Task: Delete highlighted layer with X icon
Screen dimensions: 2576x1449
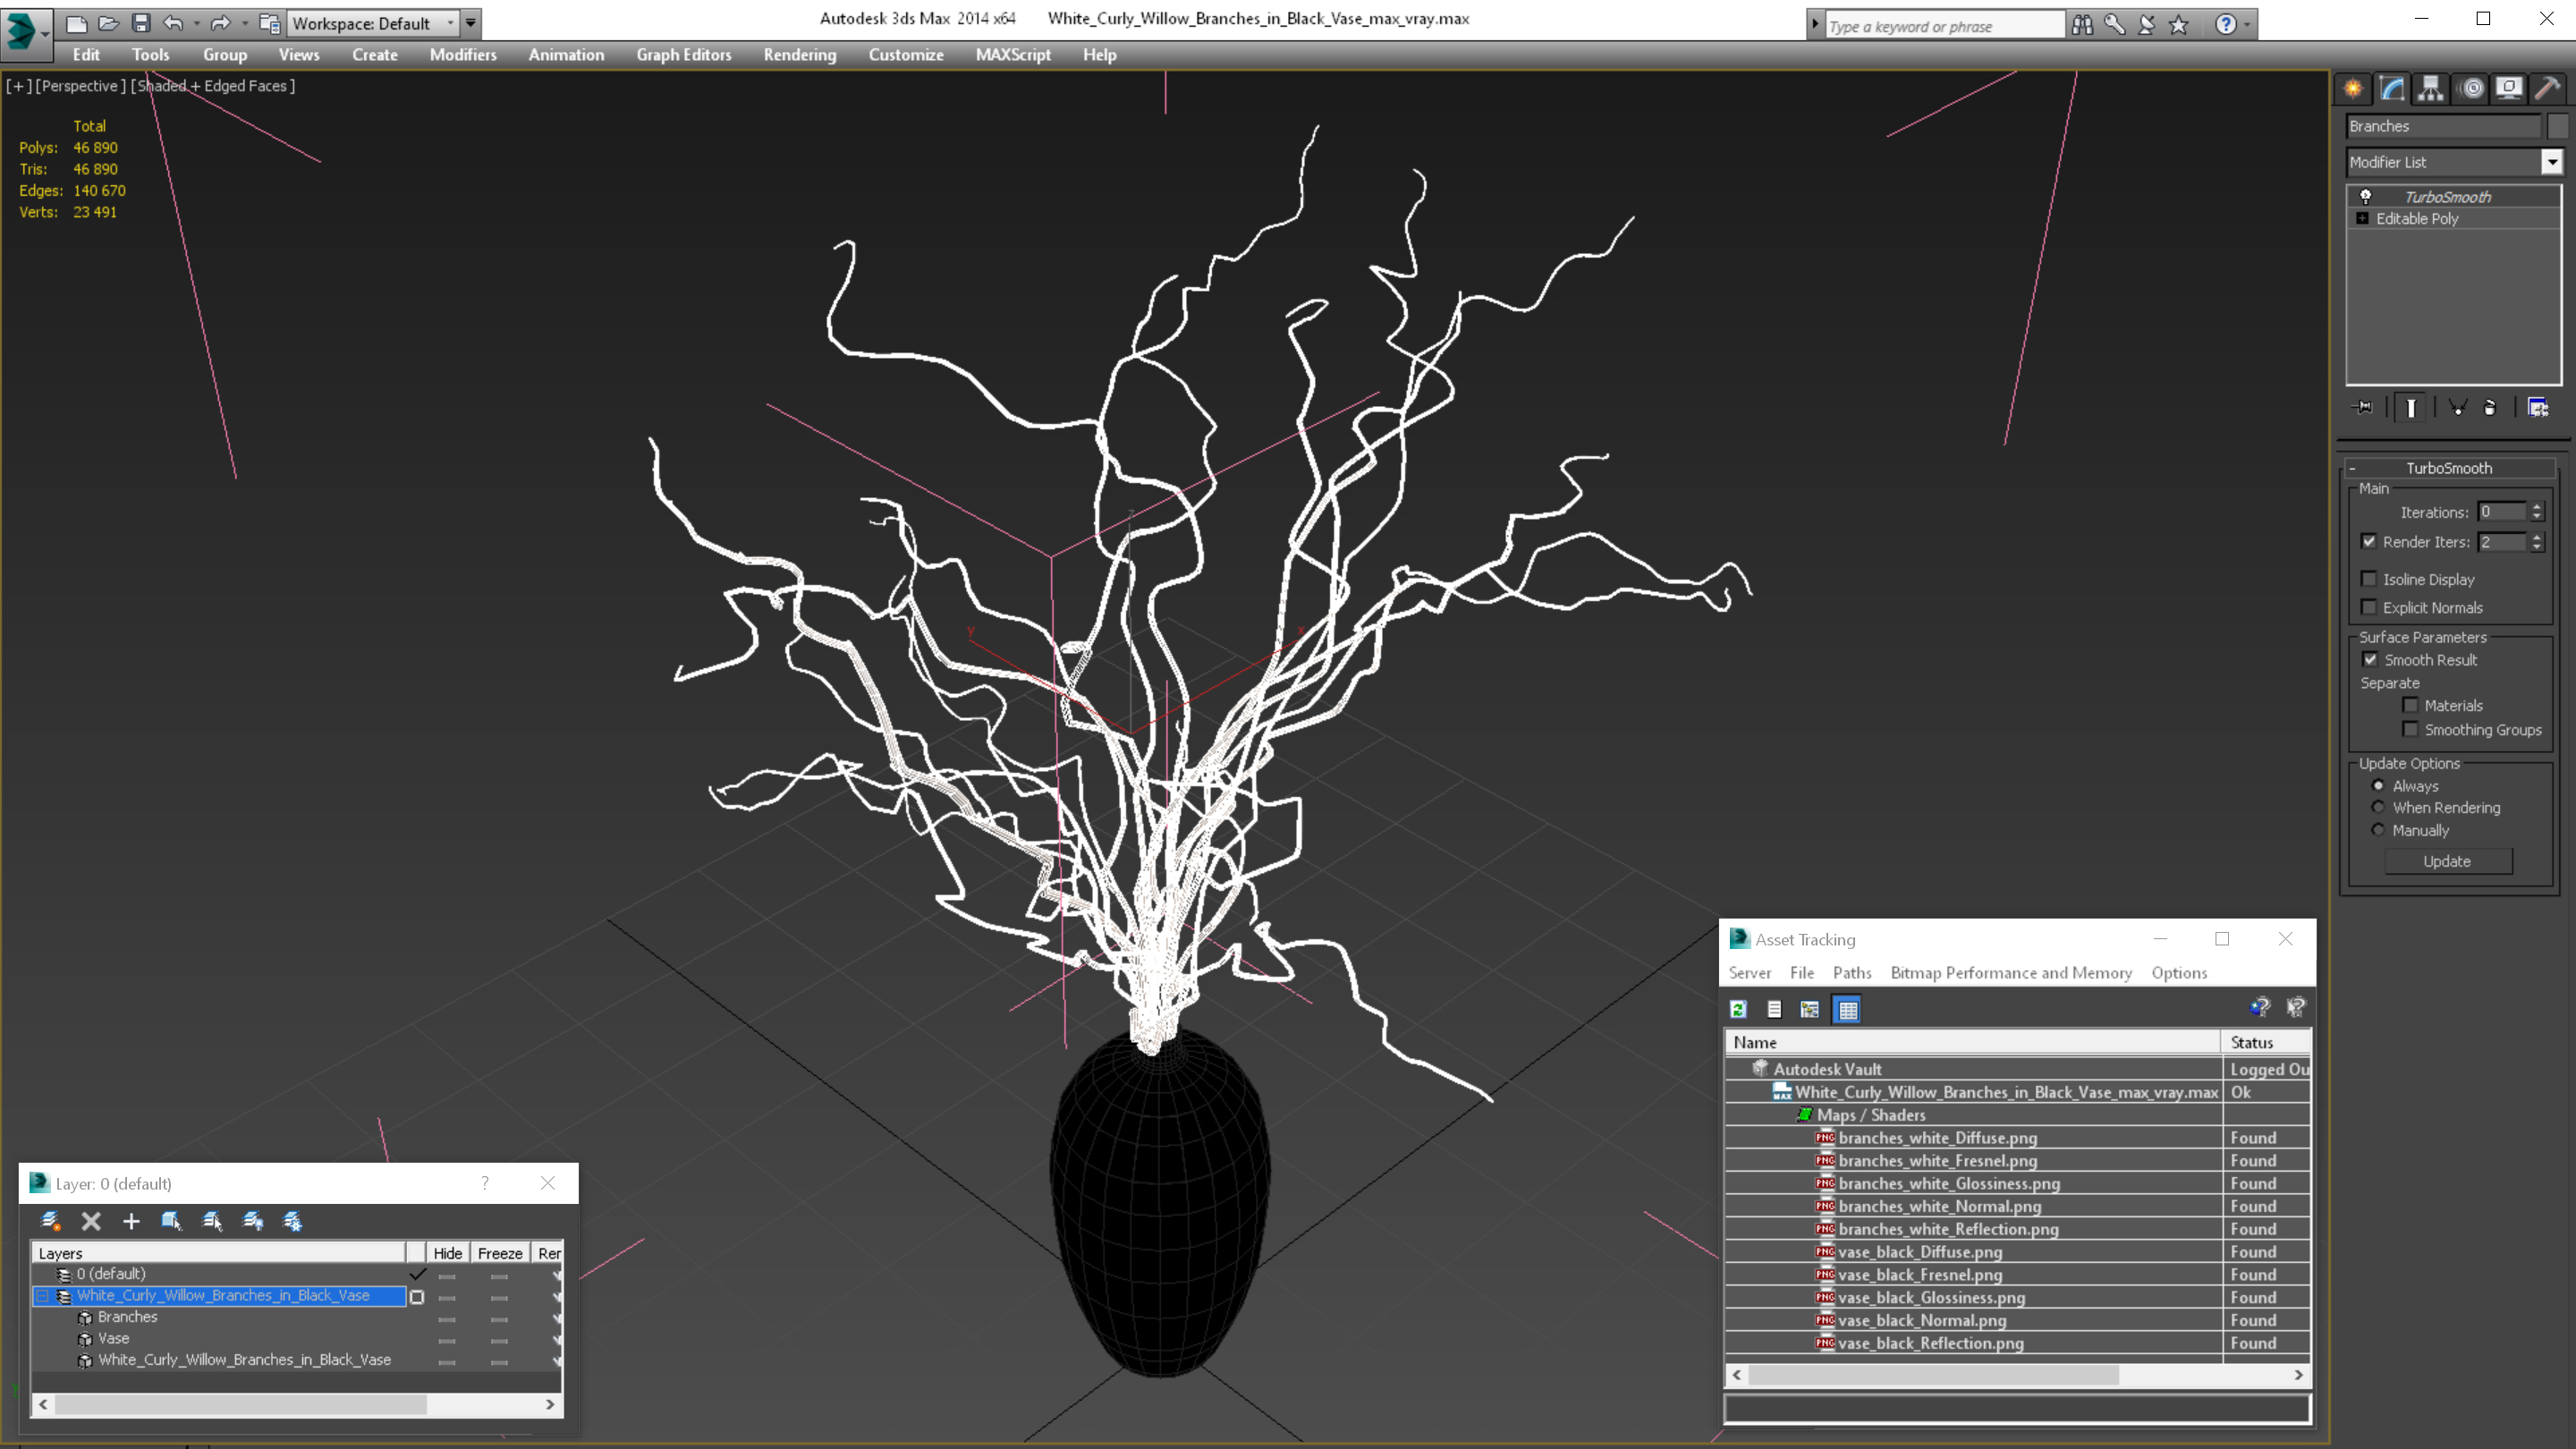Action: coord(91,1221)
